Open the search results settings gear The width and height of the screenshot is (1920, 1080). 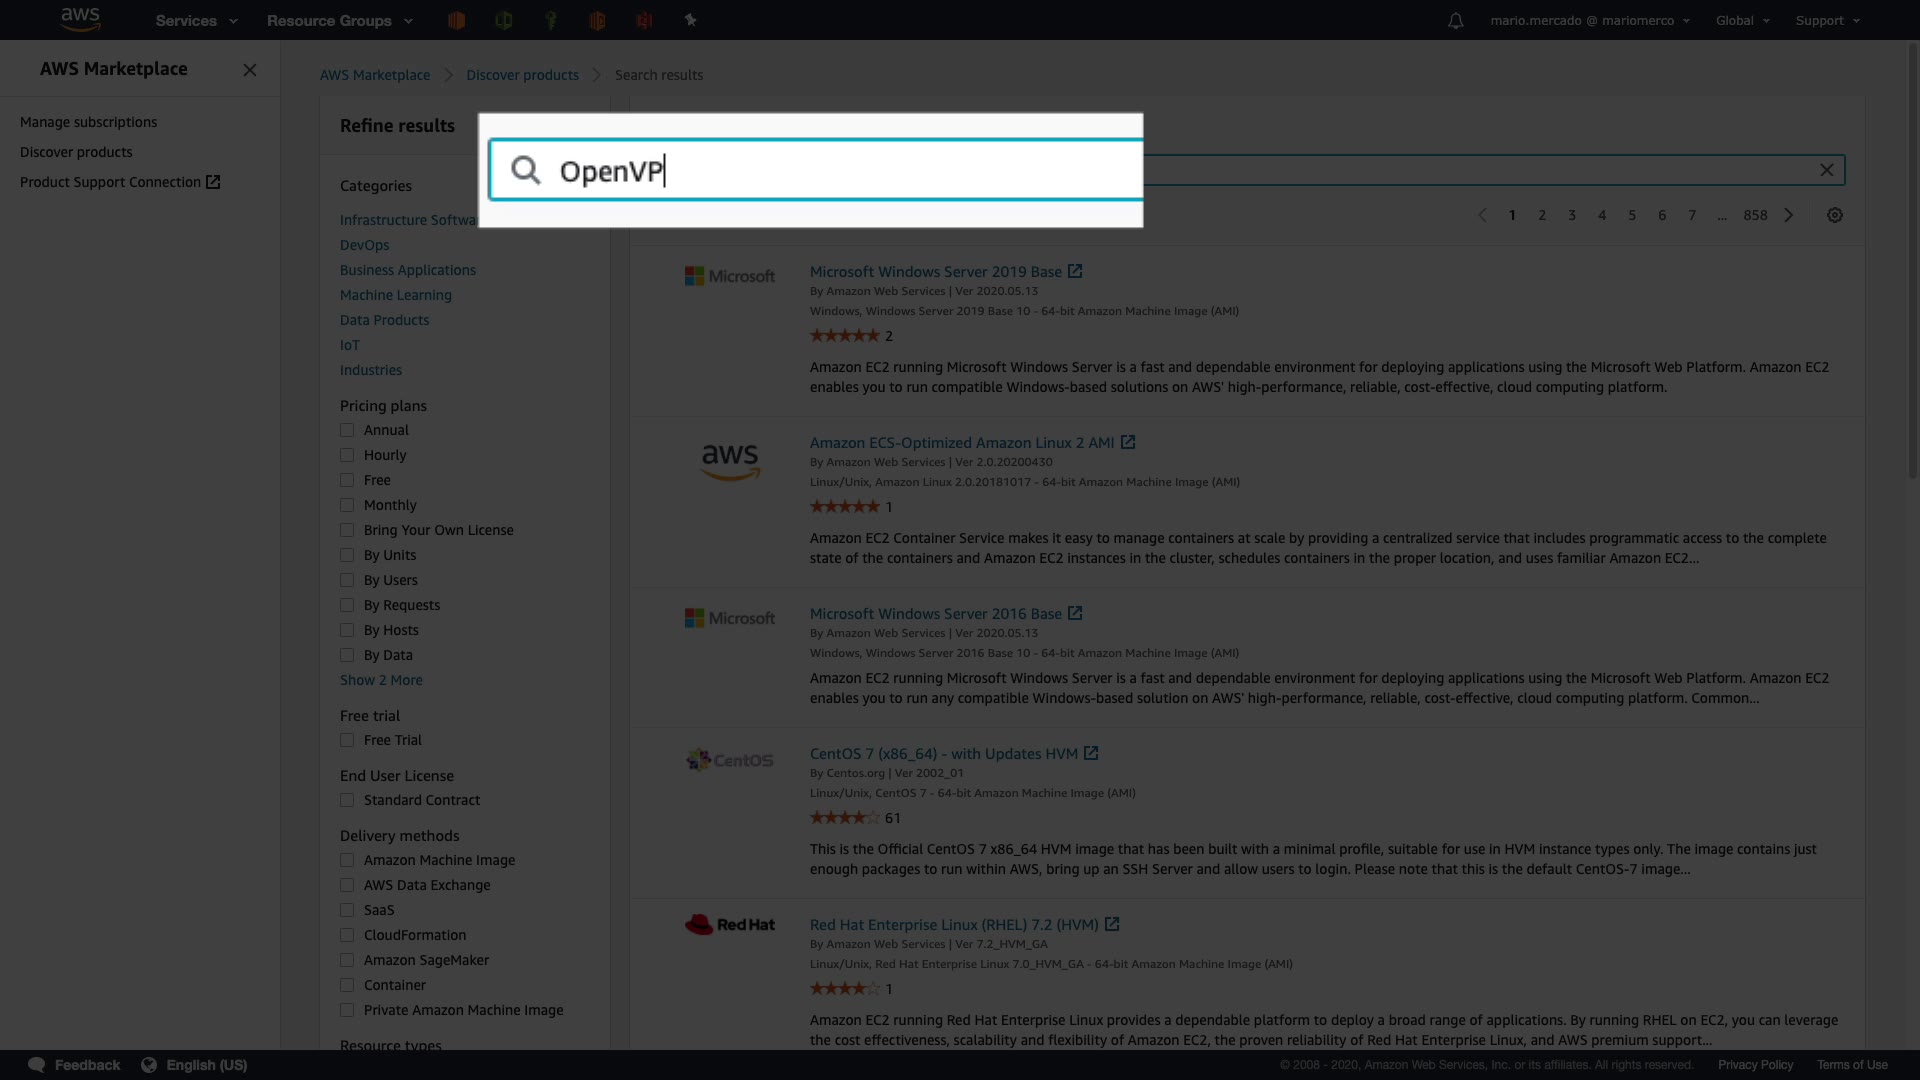[1834, 215]
